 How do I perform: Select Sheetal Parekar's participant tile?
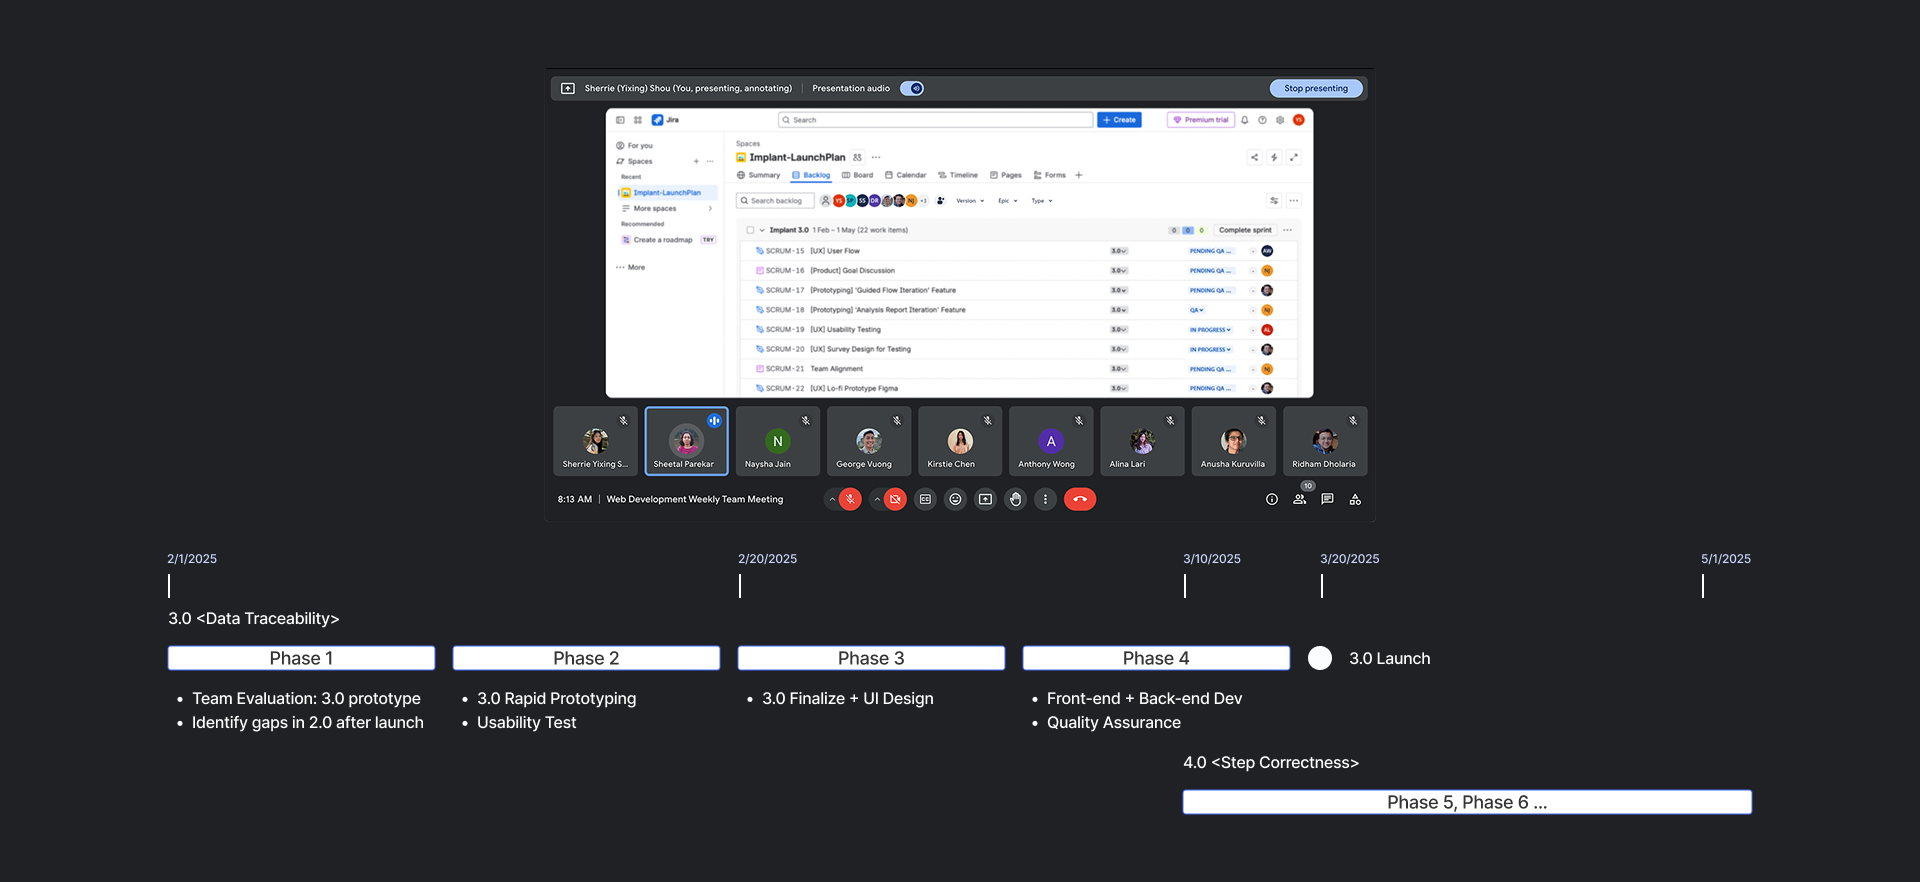point(687,441)
